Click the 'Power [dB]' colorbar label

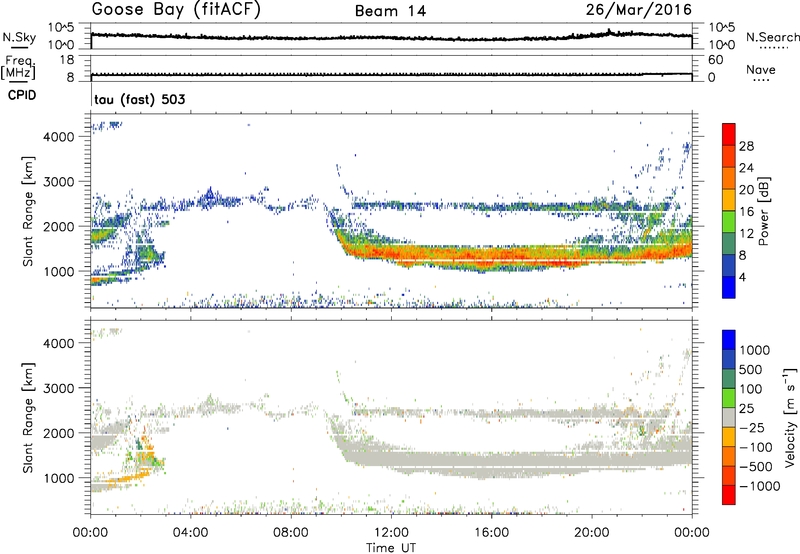click(763, 211)
